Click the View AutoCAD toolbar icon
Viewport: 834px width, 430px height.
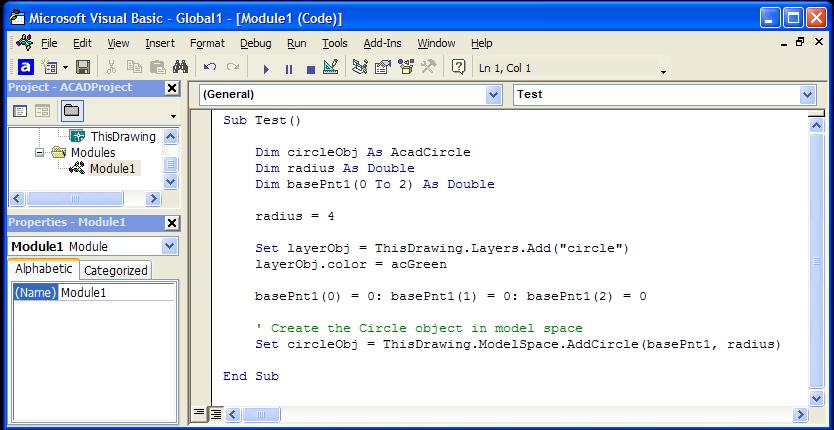click(26, 68)
